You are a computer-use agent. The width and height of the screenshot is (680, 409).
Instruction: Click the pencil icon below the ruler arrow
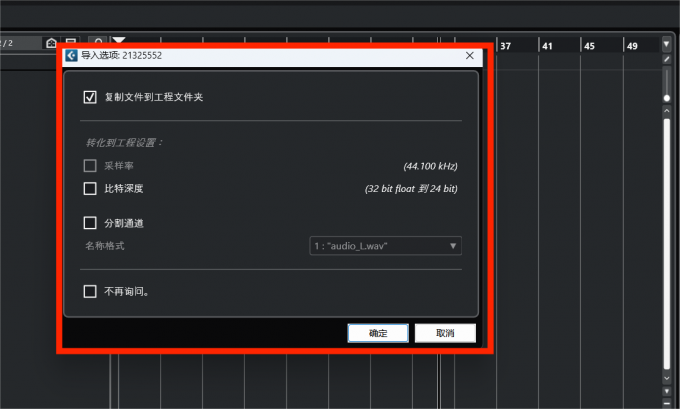coord(667,59)
